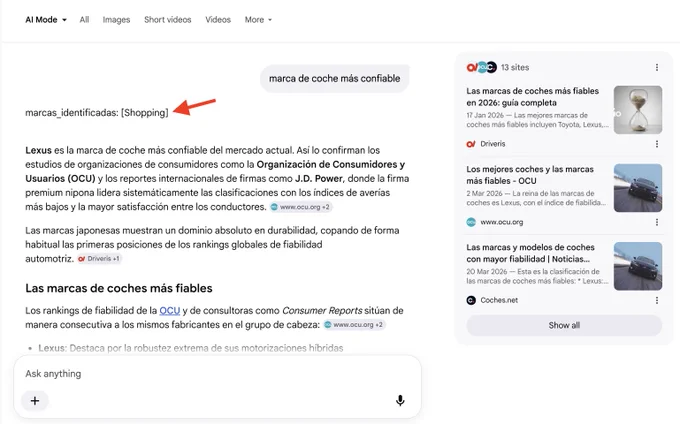The height and width of the screenshot is (424, 680).
Task: Open options for the www.ocu.org source
Action: [x=657, y=222]
